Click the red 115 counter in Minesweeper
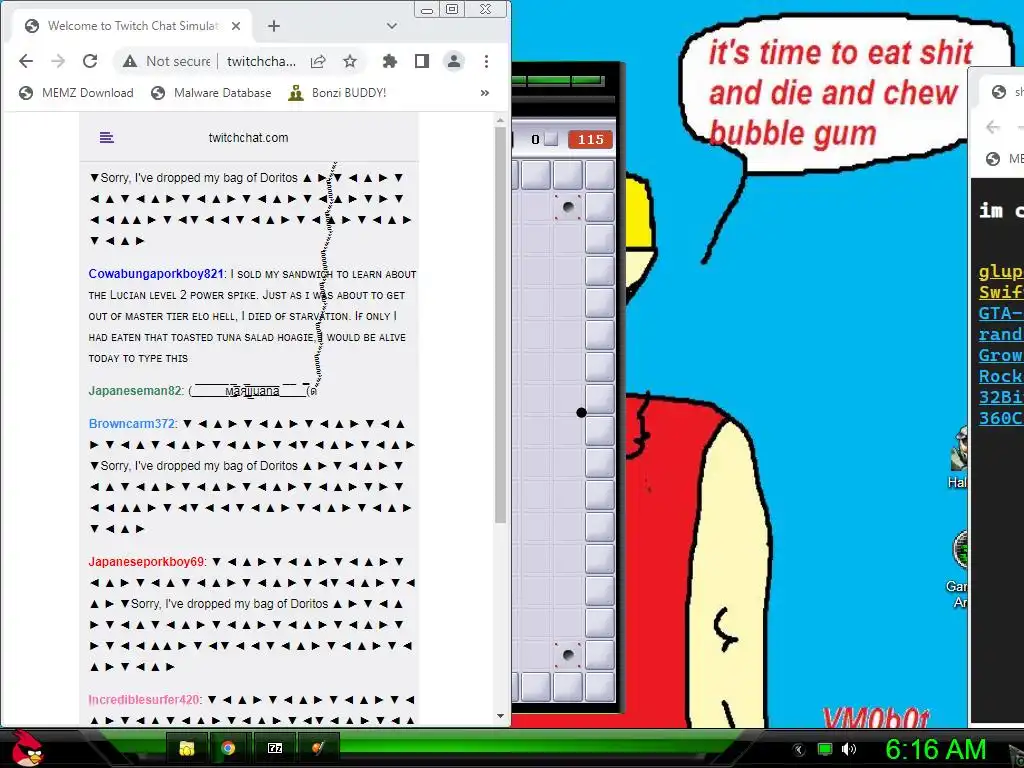The width and height of the screenshot is (1024, 768). coord(590,139)
